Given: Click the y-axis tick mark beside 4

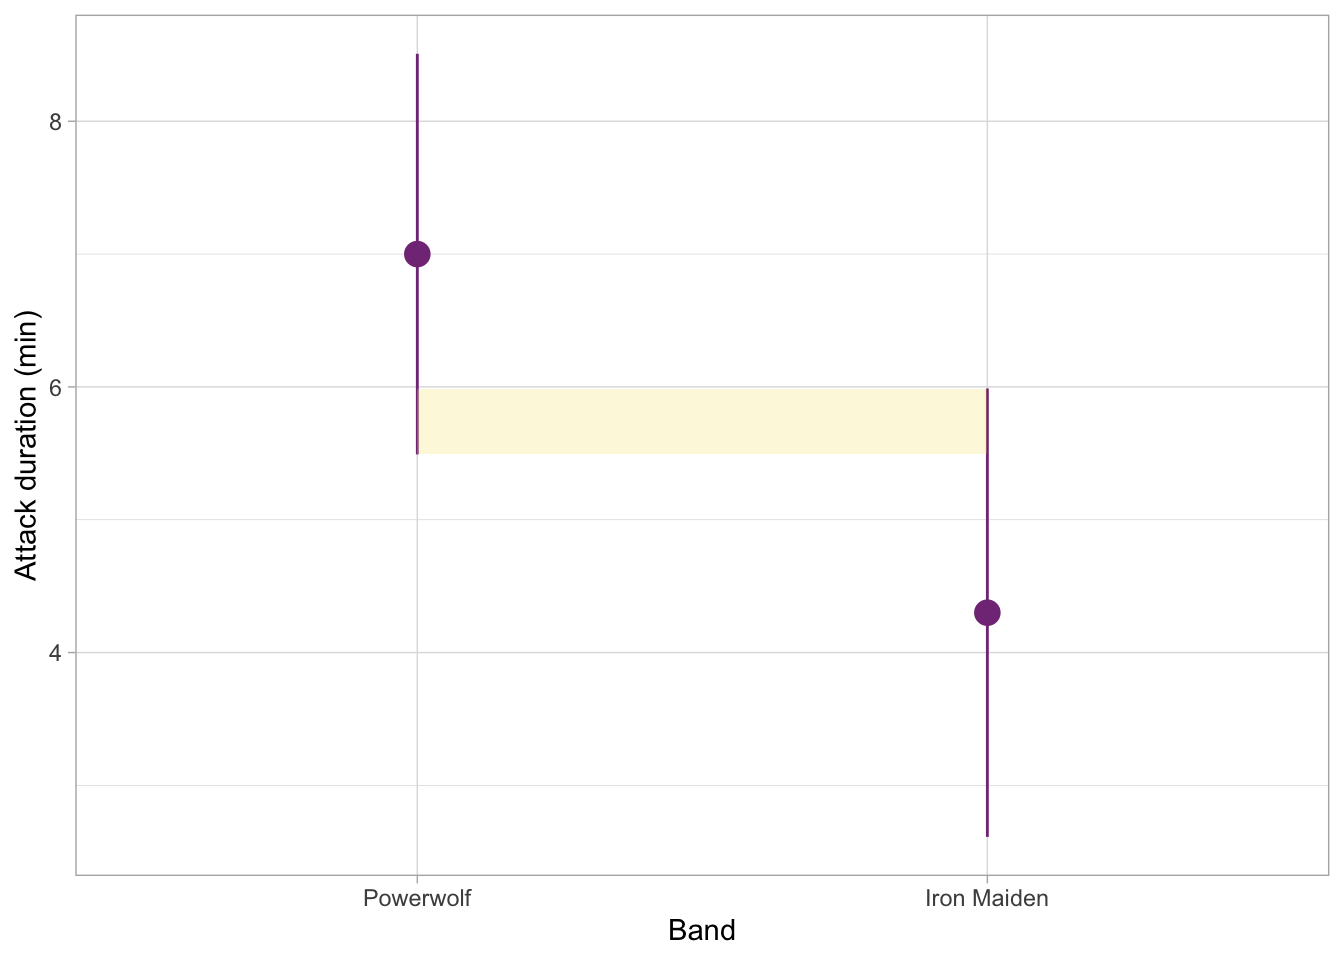Looking at the screenshot, I should [71, 652].
